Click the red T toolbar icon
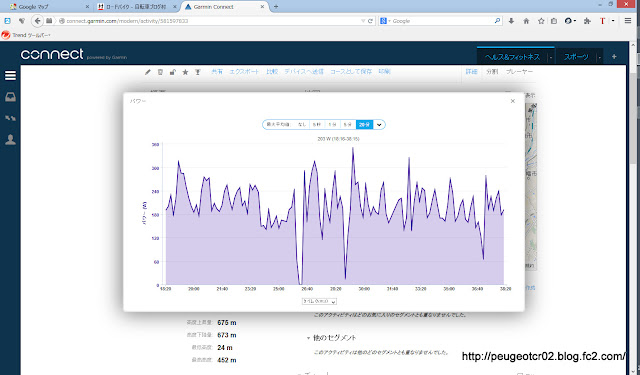The image size is (640, 375). [x=602, y=21]
